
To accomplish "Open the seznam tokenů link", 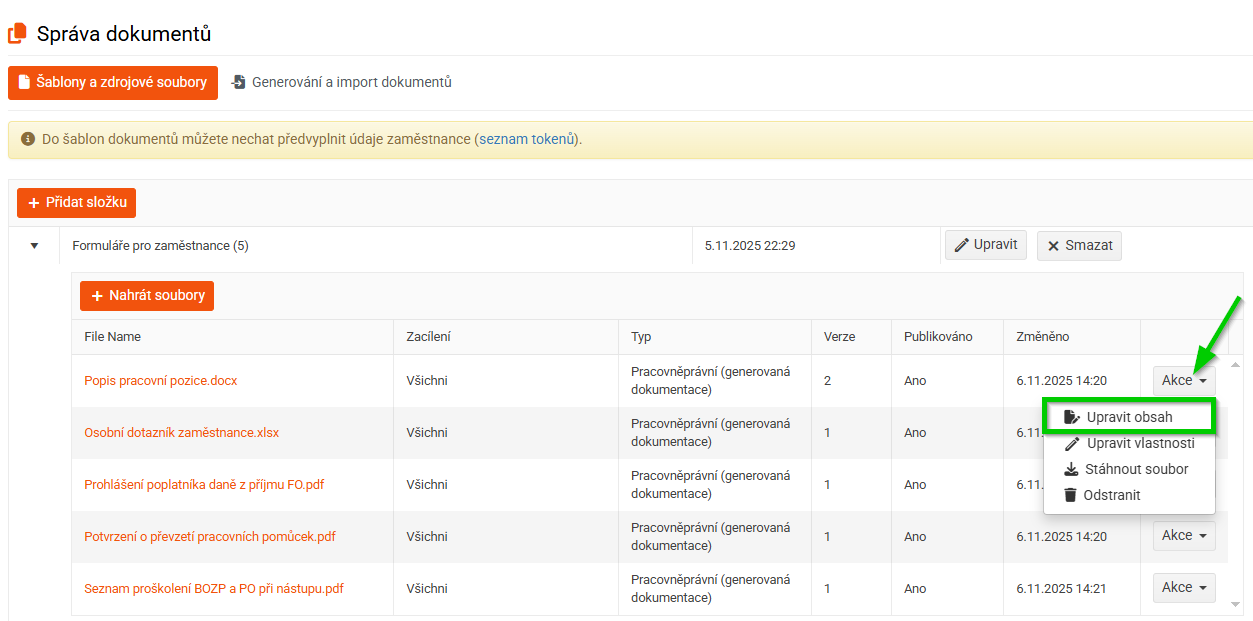I will 527,139.
